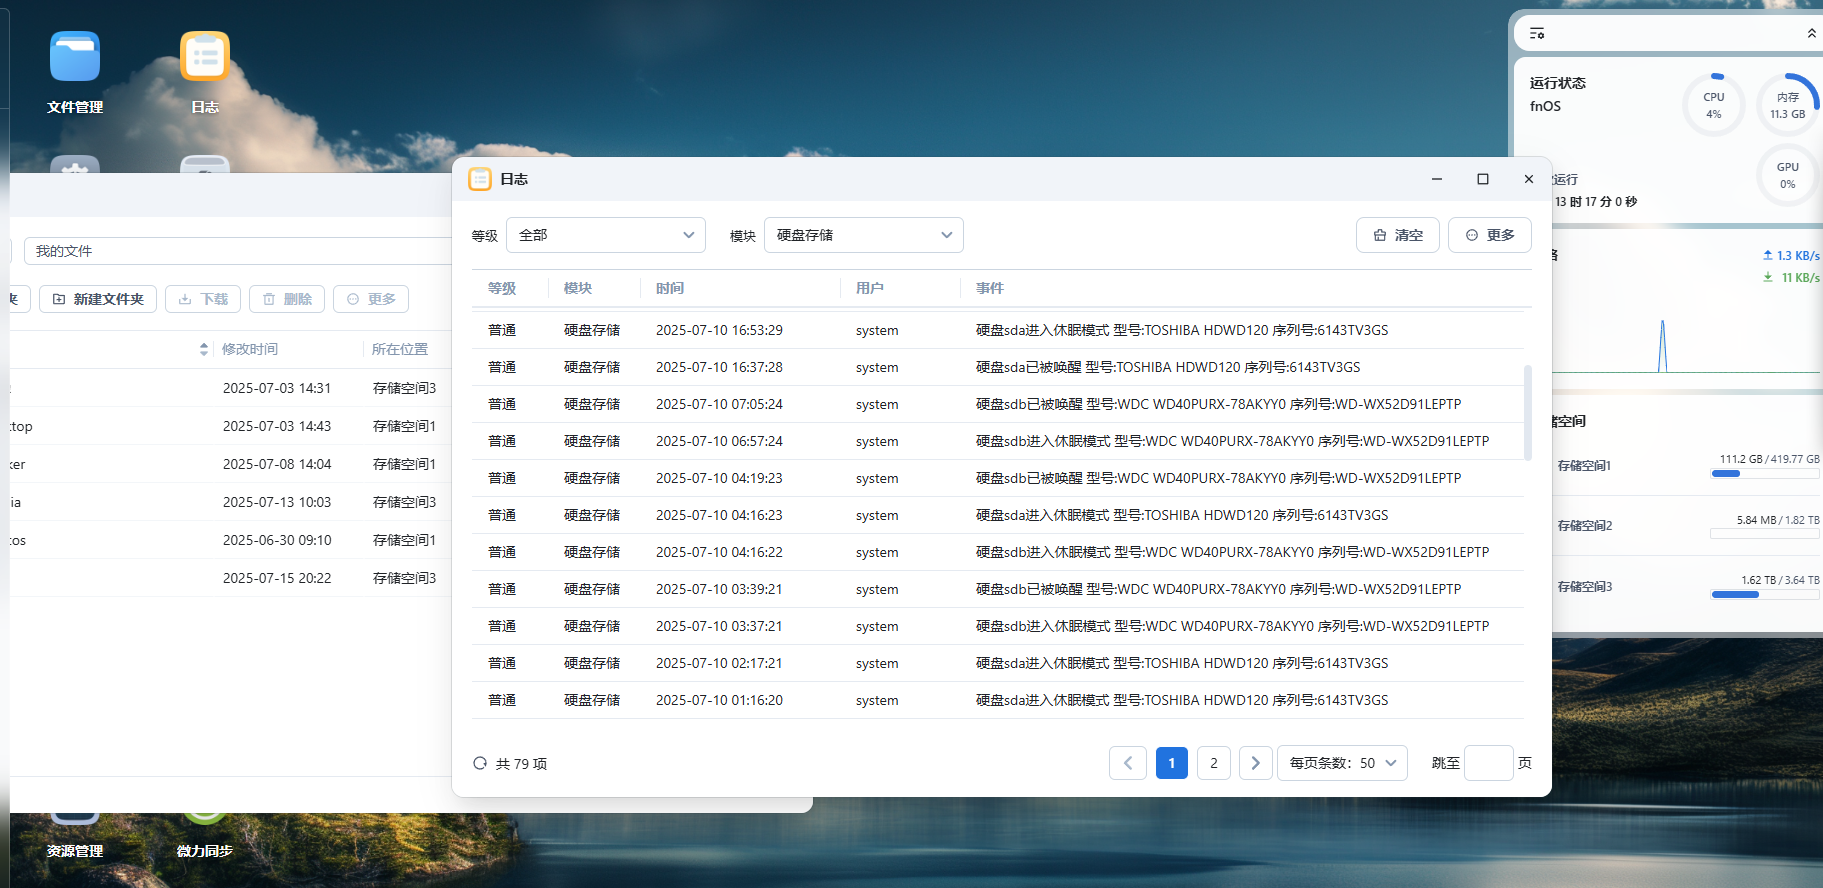Go to the previous log page arrow

1127,763
